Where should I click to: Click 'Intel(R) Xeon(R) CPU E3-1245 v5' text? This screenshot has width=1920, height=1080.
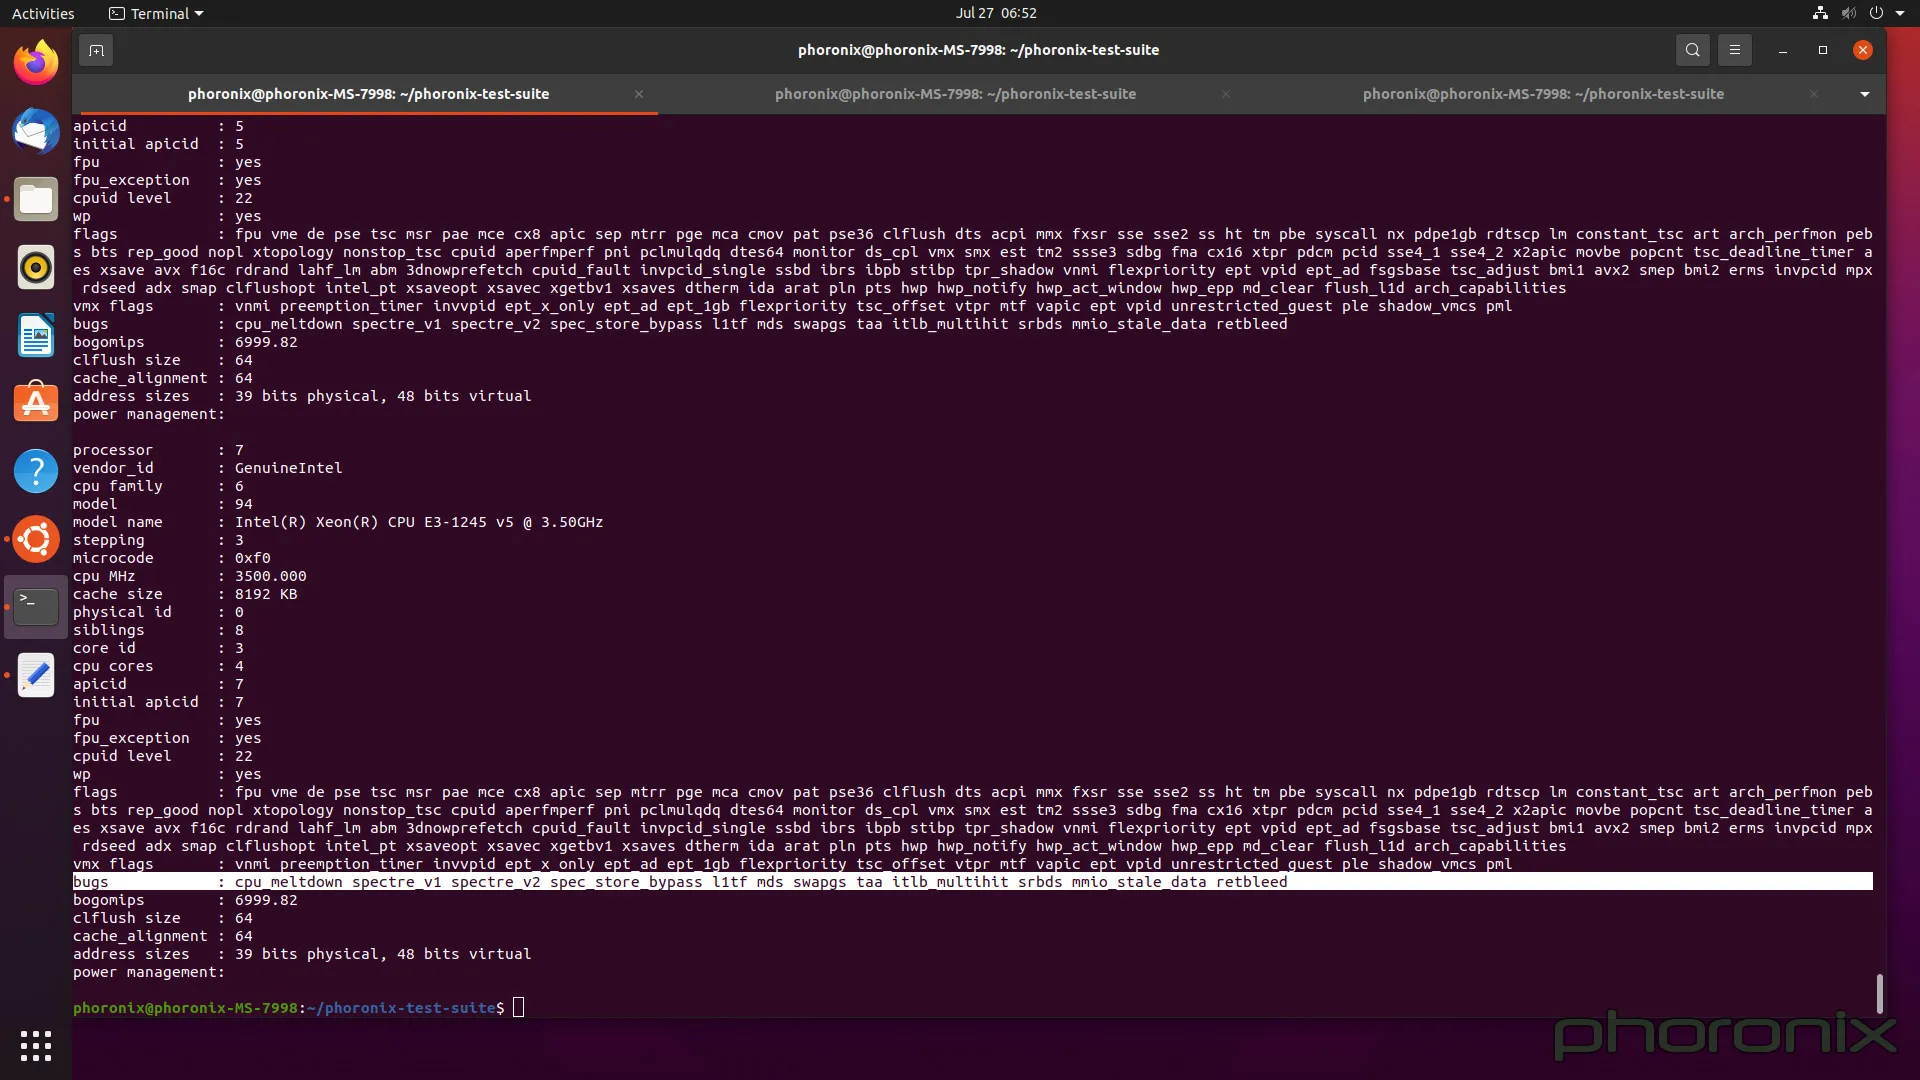tap(377, 522)
